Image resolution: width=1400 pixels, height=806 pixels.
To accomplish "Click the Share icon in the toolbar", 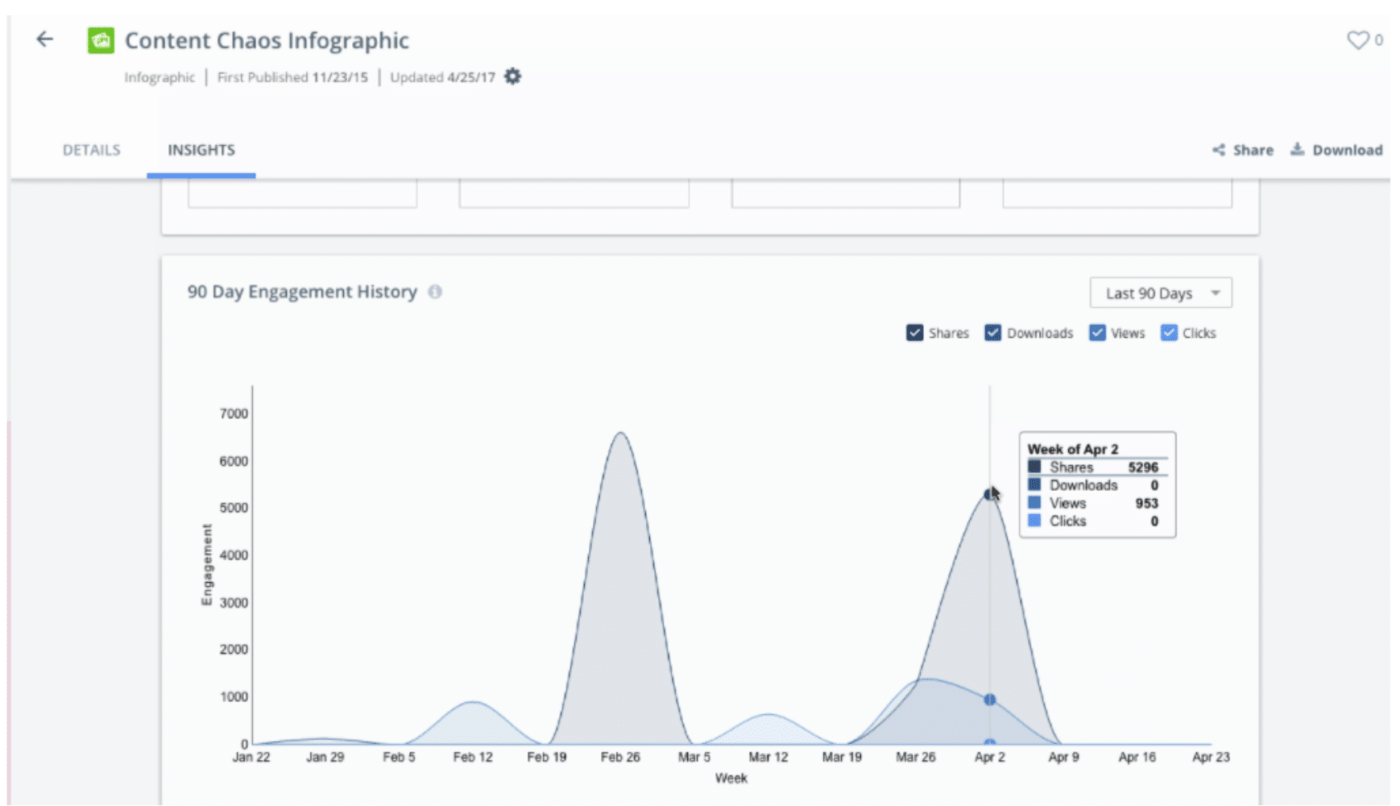I will click(1218, 150).
